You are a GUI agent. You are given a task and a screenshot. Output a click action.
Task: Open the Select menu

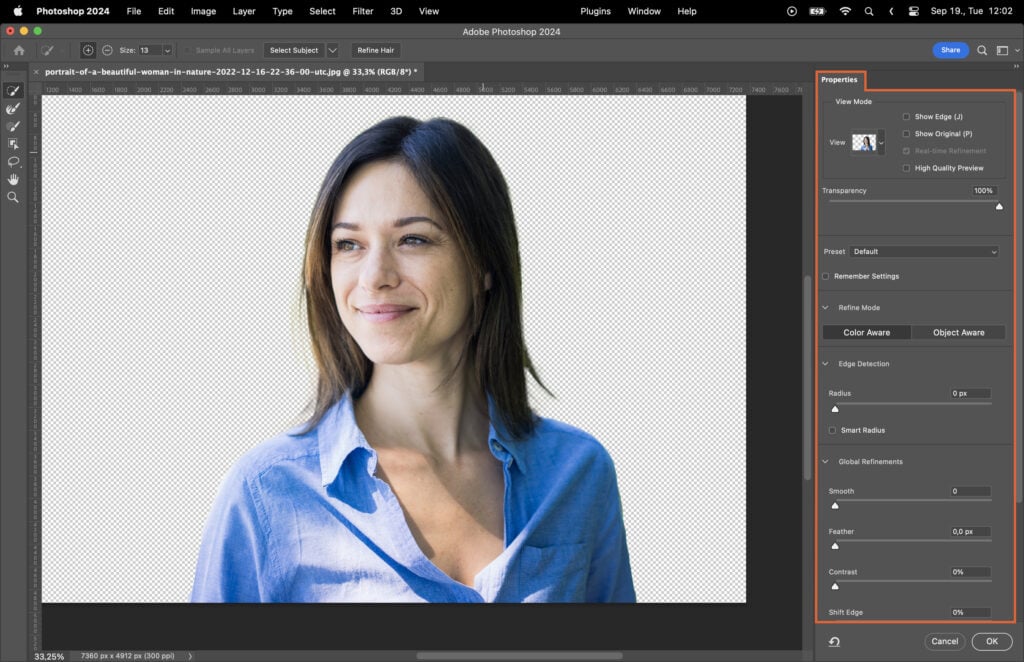(x=321, y=11)
